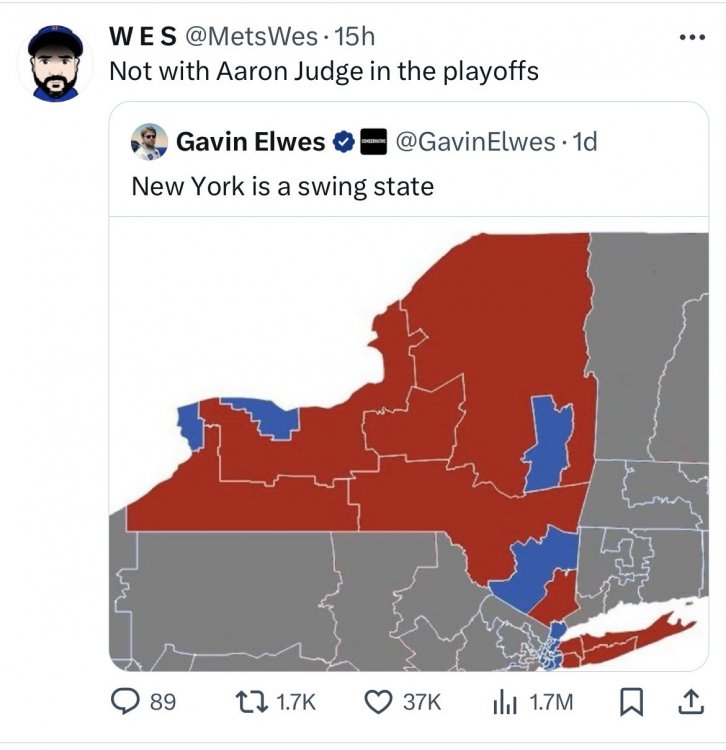Open WES profile avatar
This screenshot has height=750, width=726.
pos(54,62)
